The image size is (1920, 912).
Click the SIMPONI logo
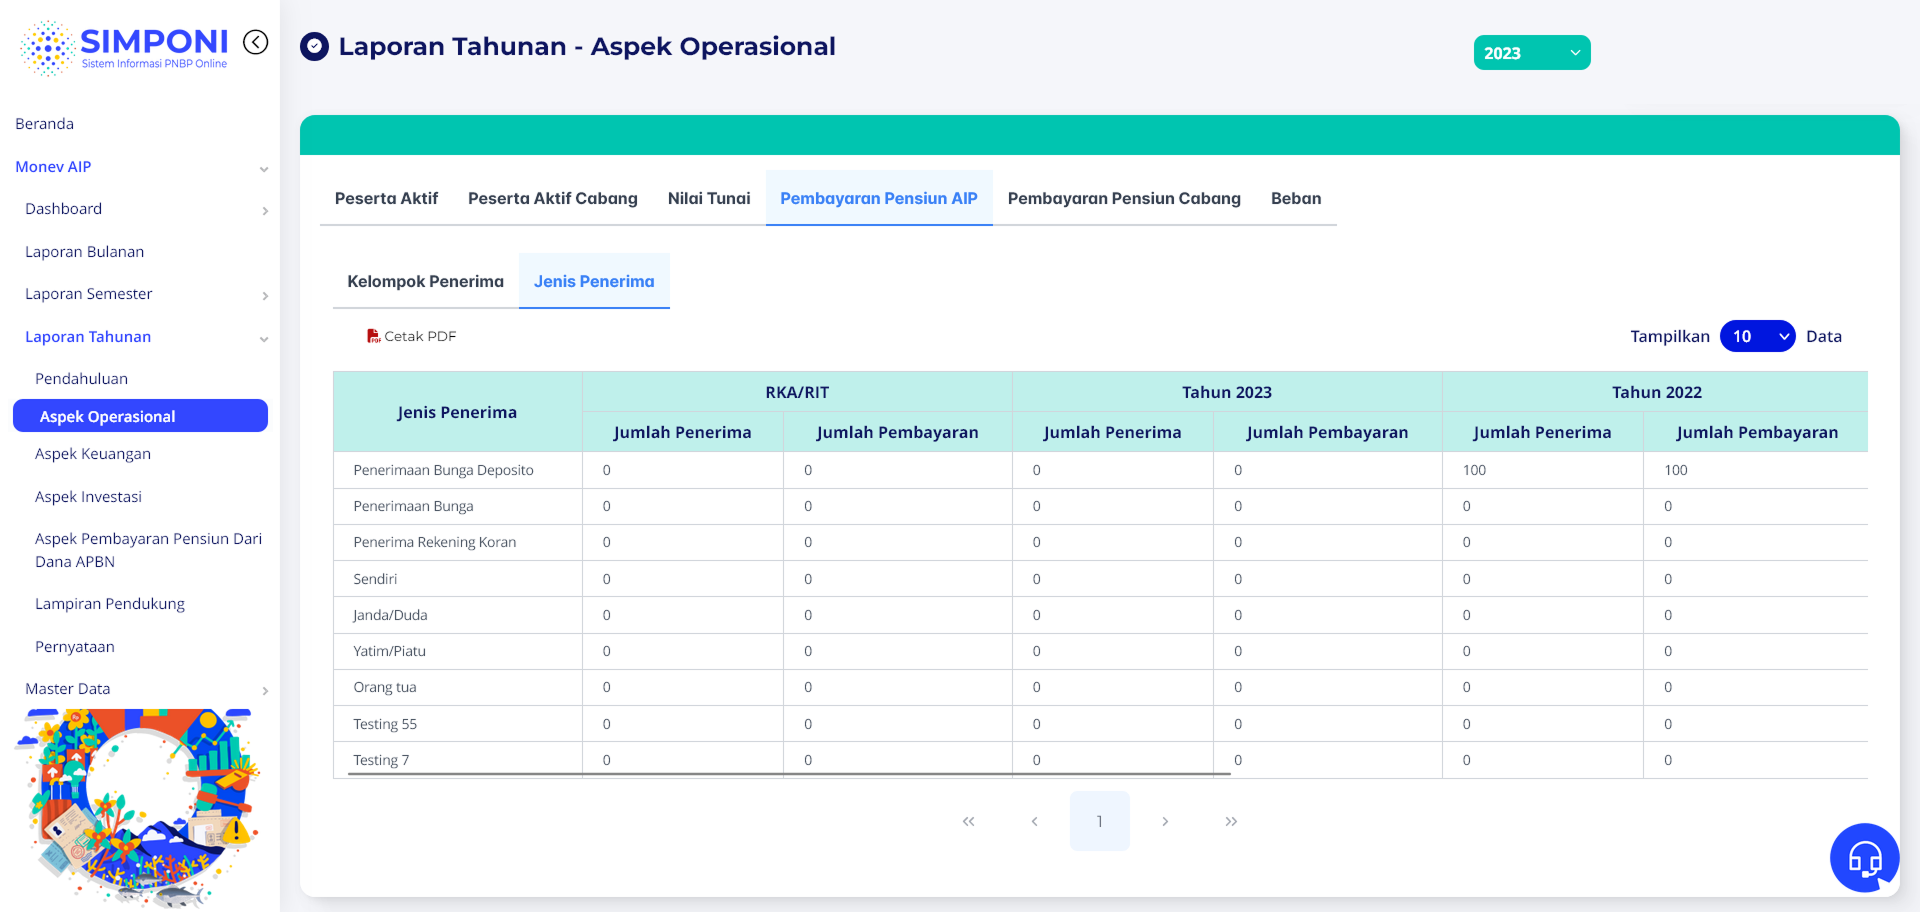pos(124,48)
